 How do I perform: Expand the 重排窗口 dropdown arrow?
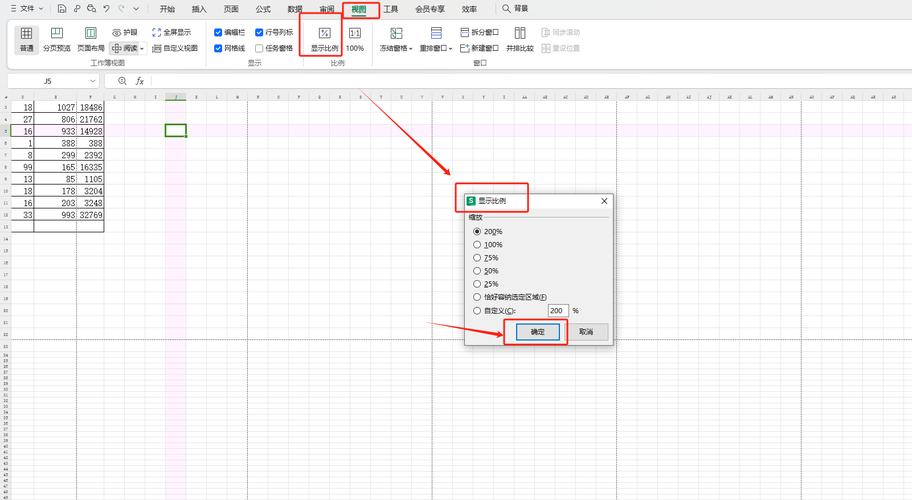click(x=450, y=49)
